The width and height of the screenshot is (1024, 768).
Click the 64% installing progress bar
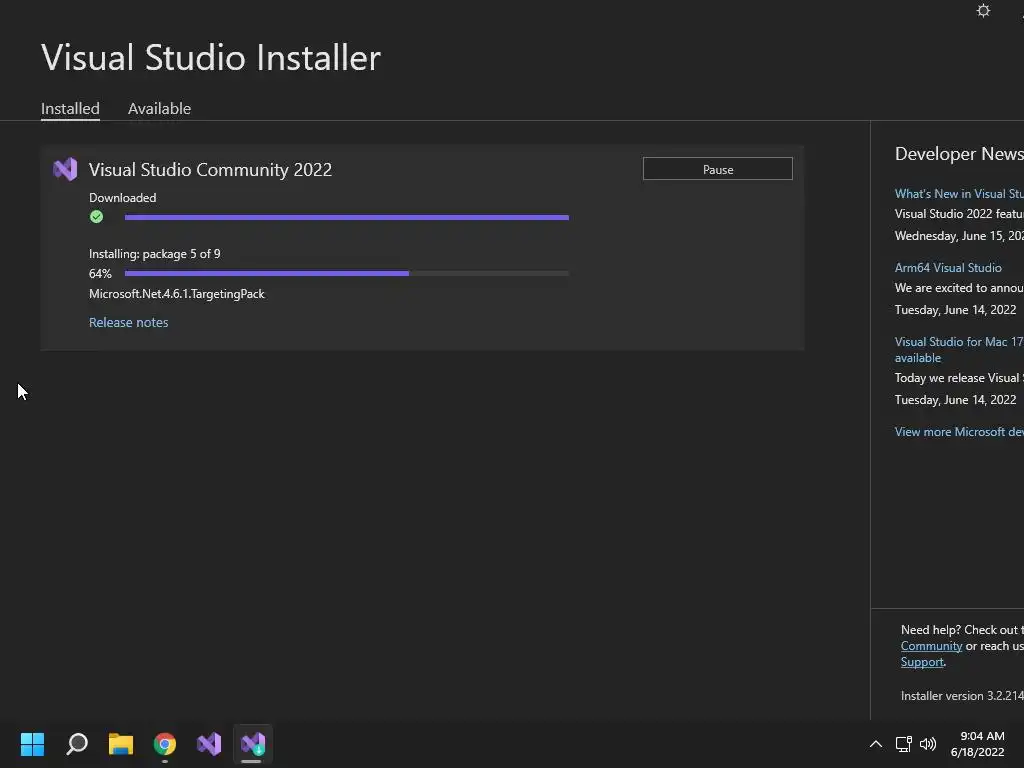(347, 274)
